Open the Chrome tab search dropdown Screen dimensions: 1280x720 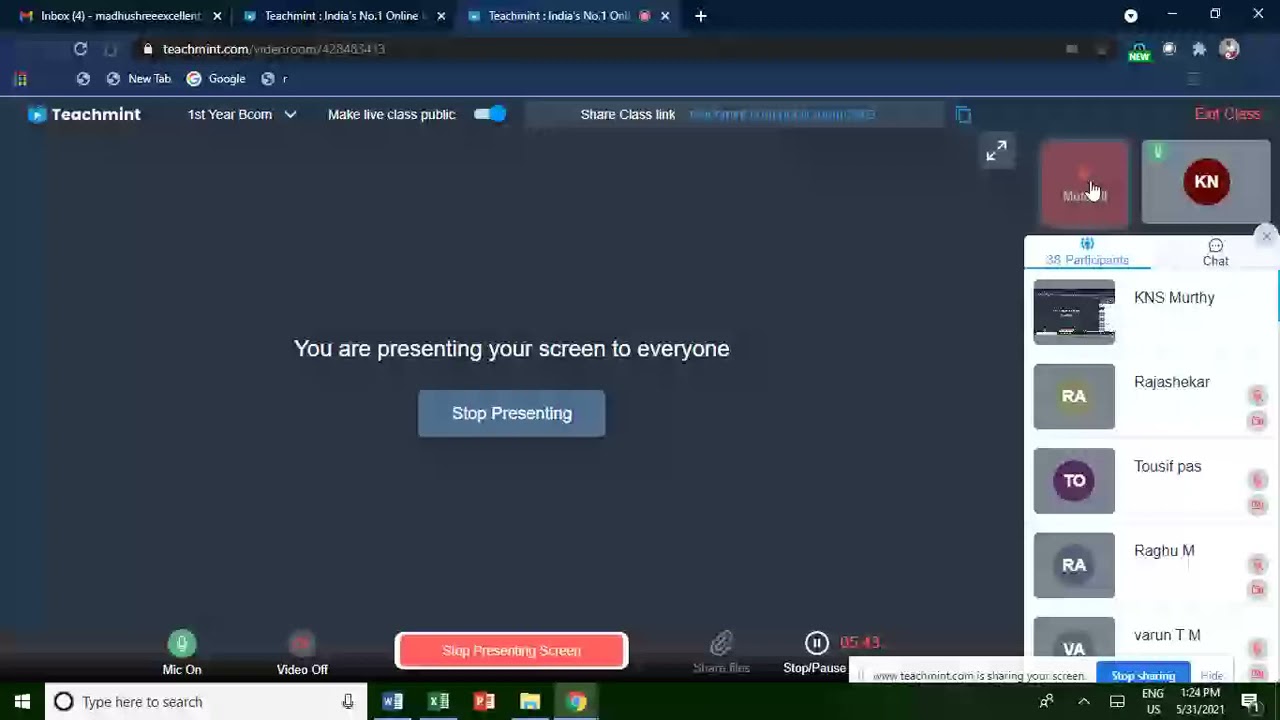click(x=1131, y=16)
